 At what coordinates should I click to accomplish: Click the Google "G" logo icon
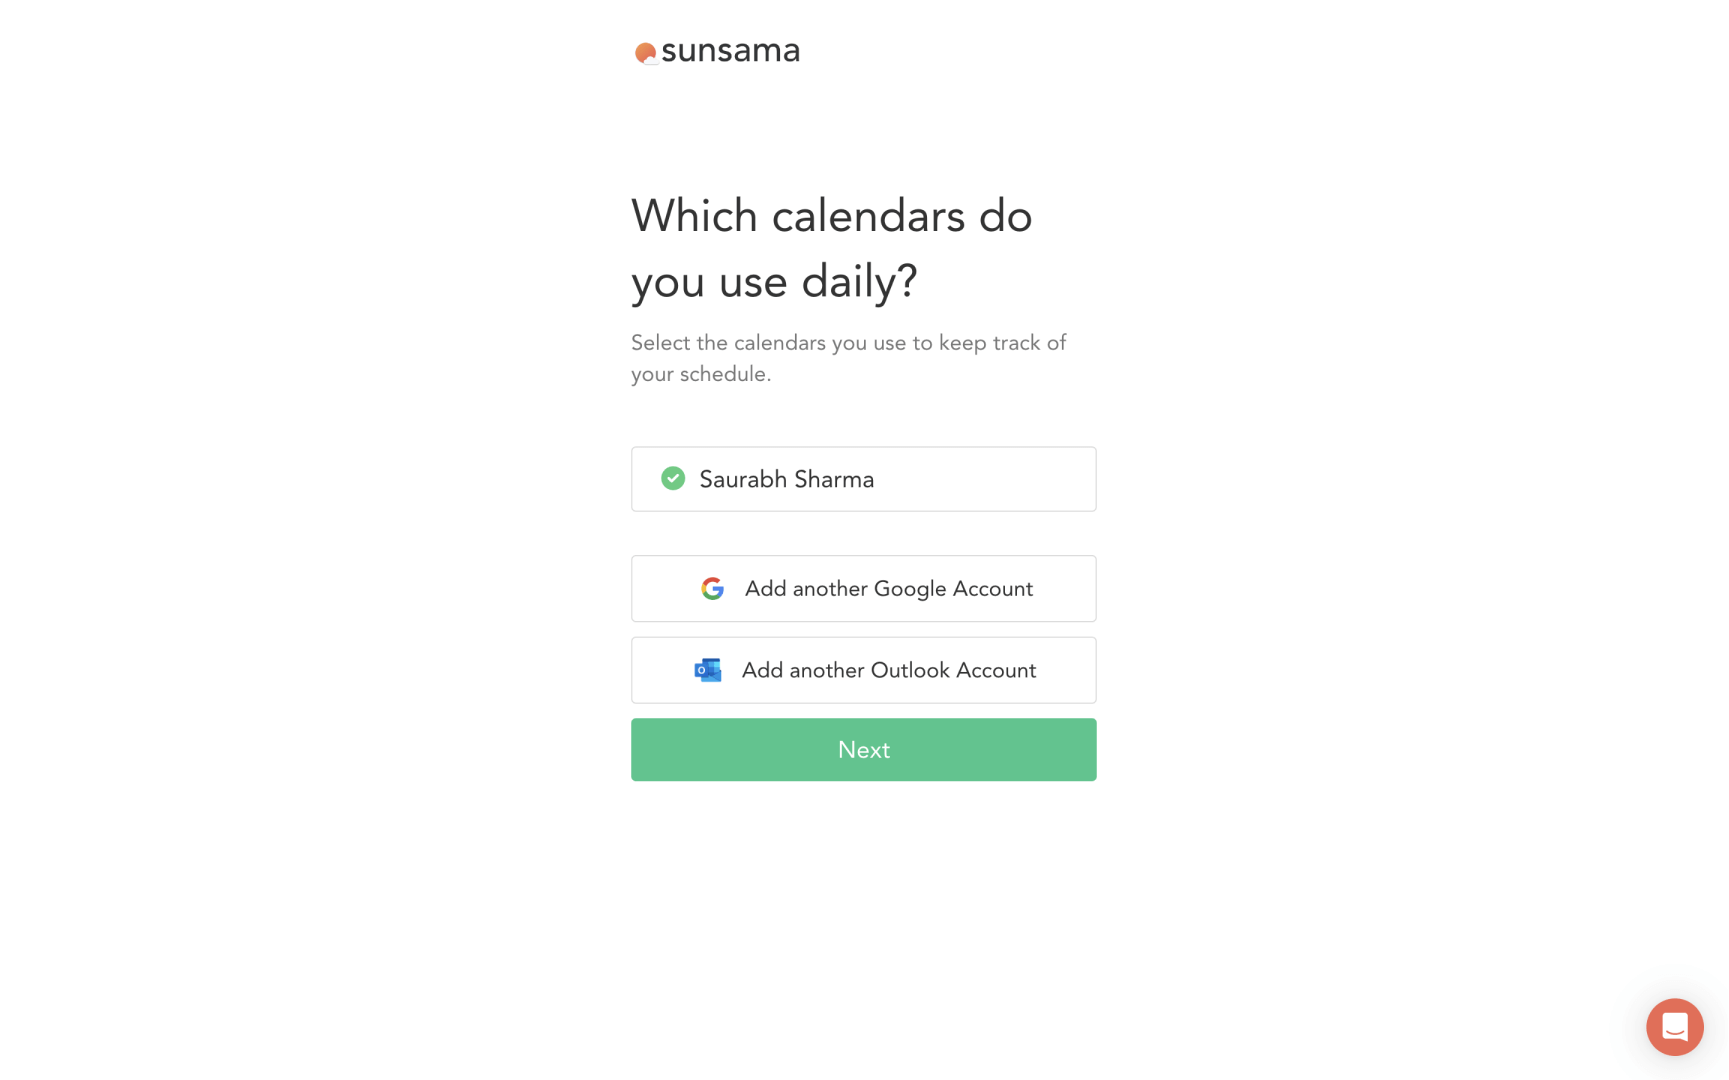[x=712, y=589]
